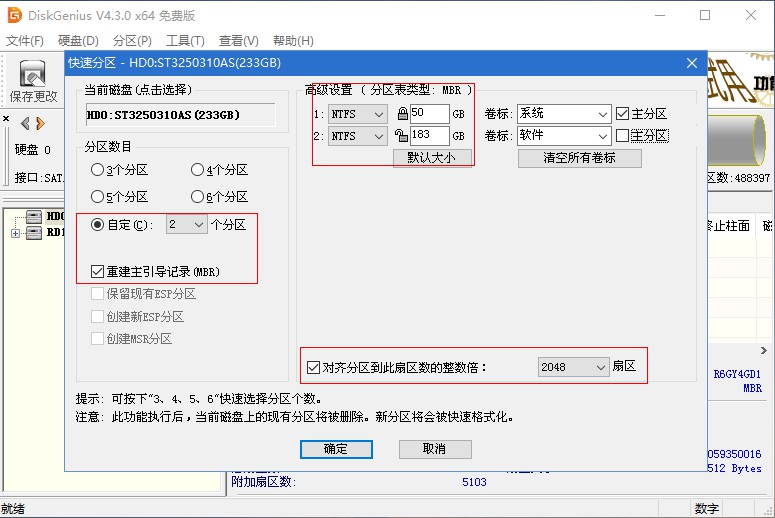
Task: Click partition 2 size field showing 183
Action: coord(430,135)
